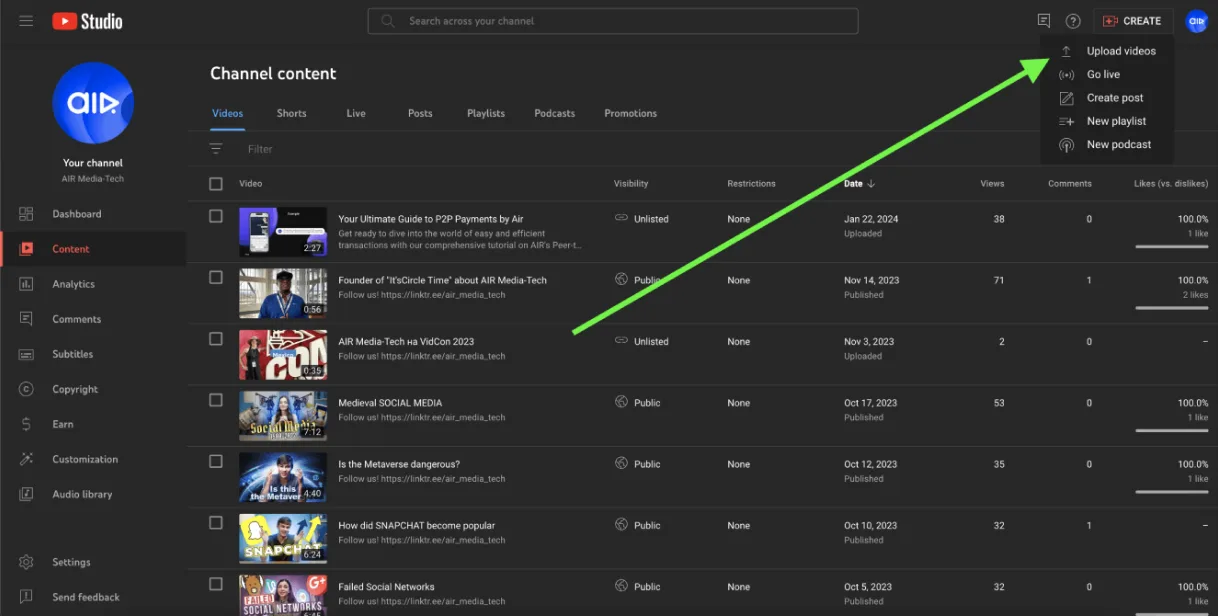
Task: Click the filter lines icon
Action: coord(216,149)
